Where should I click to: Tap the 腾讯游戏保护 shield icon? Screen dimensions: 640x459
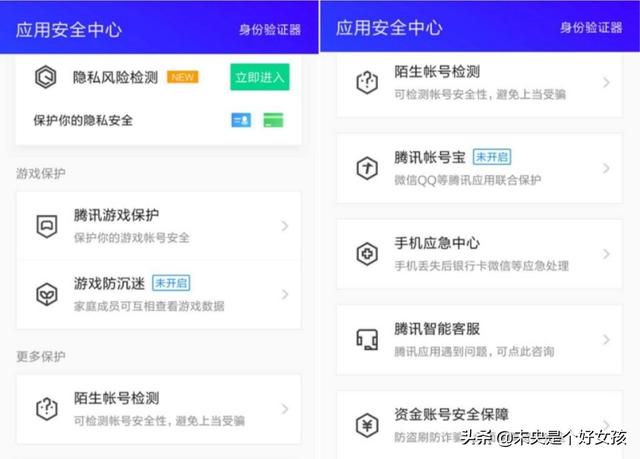tap(47, 226)
